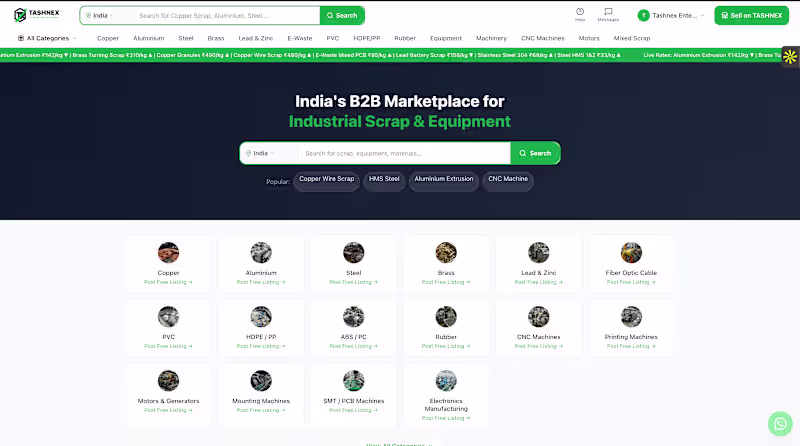Choose the HMS Steel popular tag
This screenshot has height=446, width=800.
384,180
